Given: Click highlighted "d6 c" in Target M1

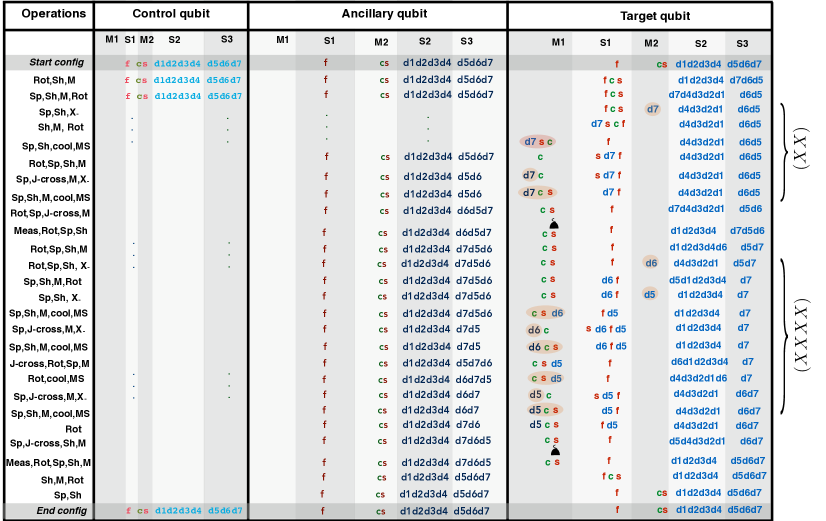Looking at the screenshot, I should point(538,330).
